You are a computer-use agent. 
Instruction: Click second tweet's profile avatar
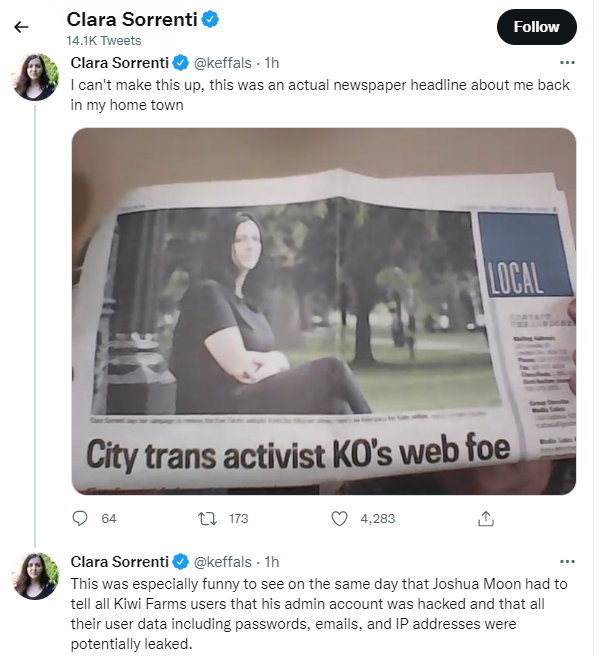pyautogui.click(x=35, y=575)
